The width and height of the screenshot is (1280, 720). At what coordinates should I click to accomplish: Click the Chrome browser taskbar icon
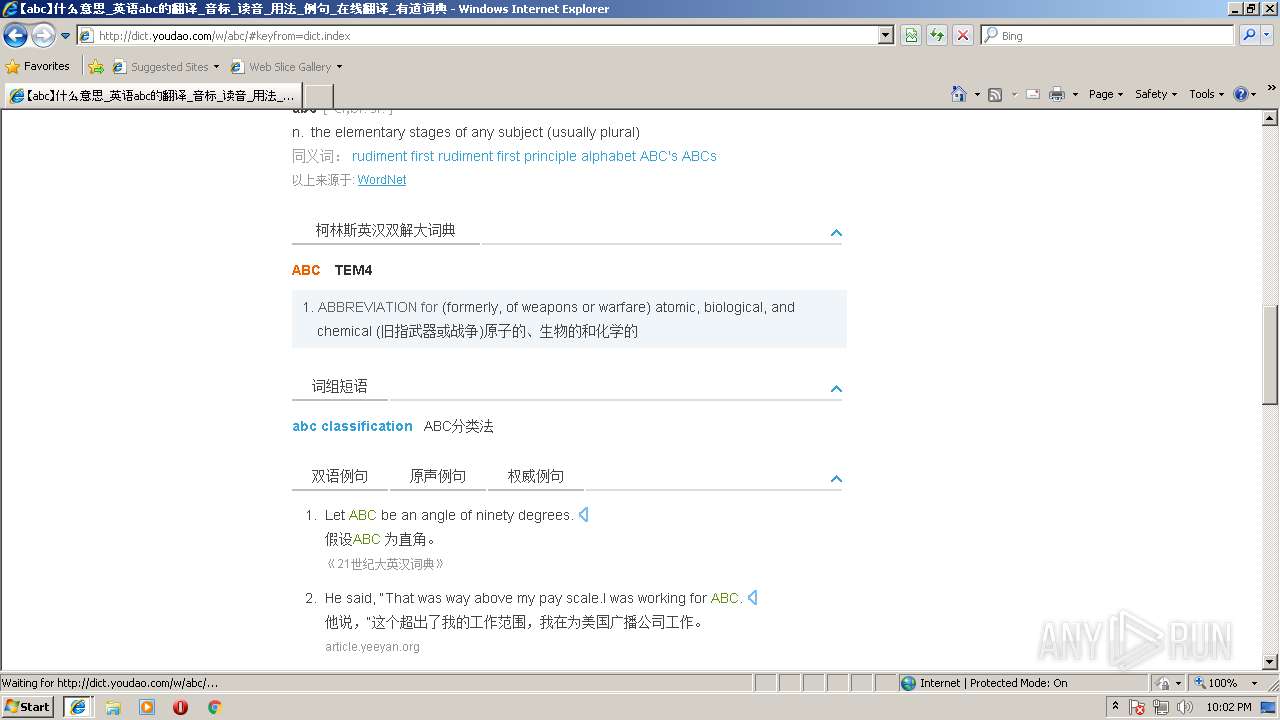[x=214, y=707]
